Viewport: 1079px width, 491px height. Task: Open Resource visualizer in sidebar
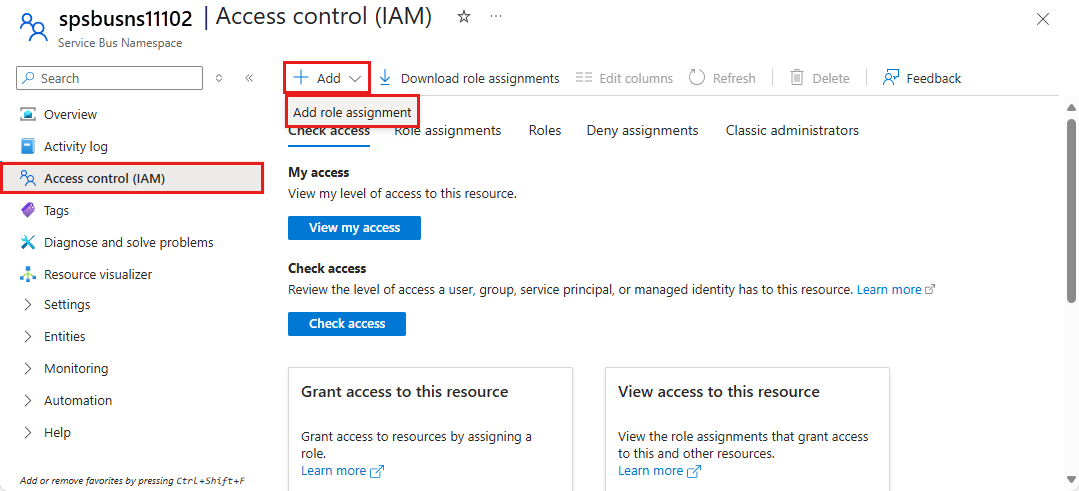pos(97,274)
